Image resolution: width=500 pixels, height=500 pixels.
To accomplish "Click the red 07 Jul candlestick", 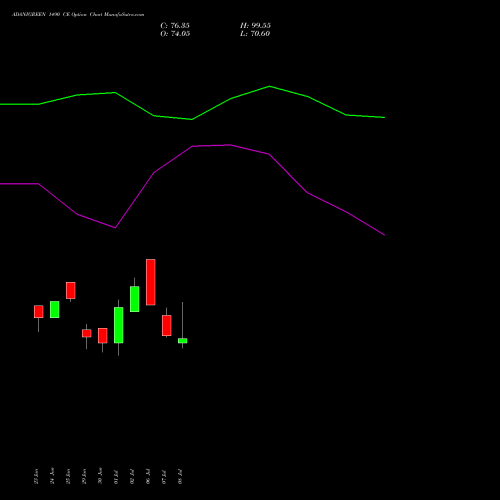I will [167, 325].
